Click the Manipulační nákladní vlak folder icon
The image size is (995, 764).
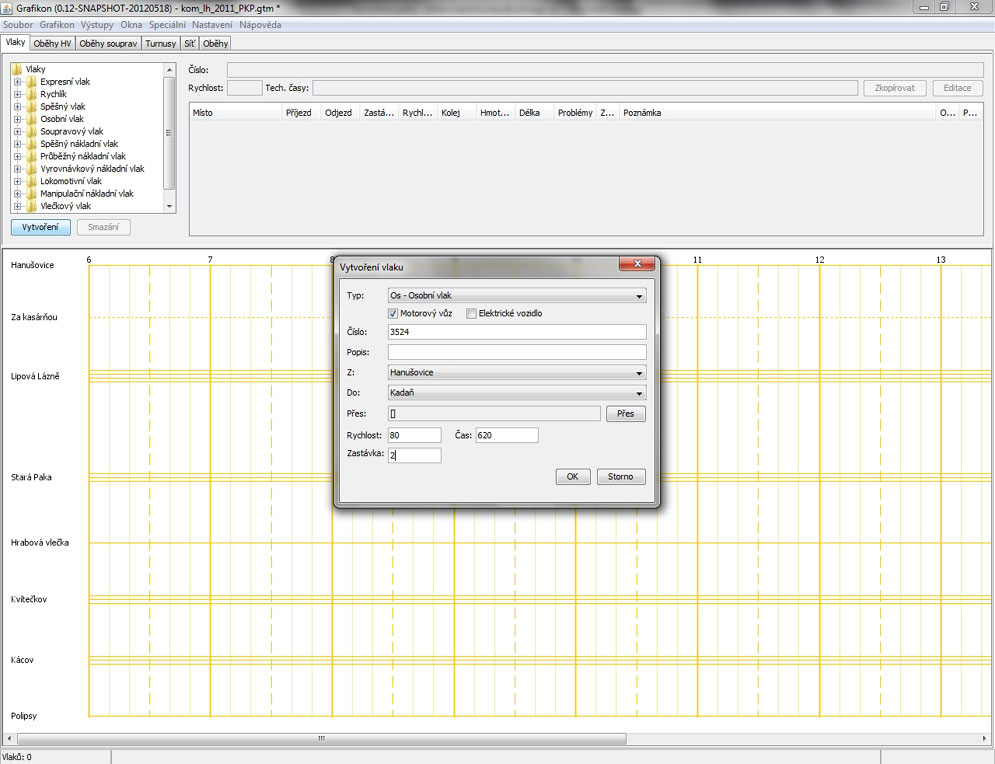point(31,194)
